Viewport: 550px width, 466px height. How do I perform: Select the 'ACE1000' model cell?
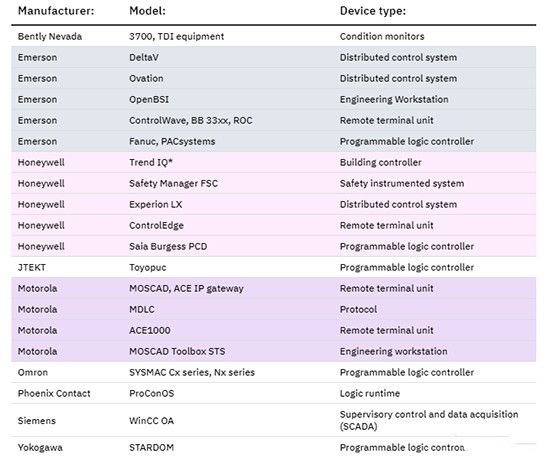click(150, 331)
